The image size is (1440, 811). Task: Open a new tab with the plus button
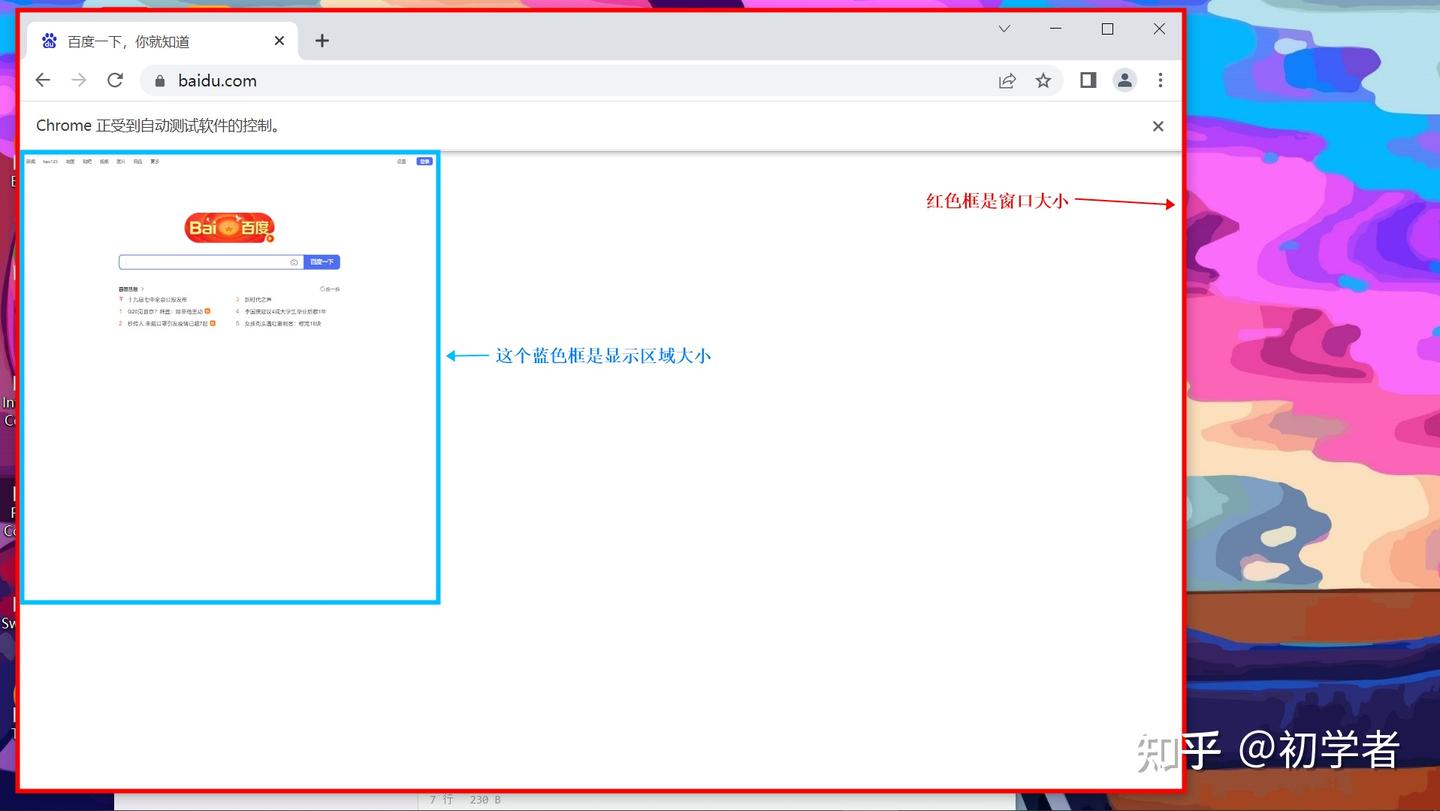(321, 41)
